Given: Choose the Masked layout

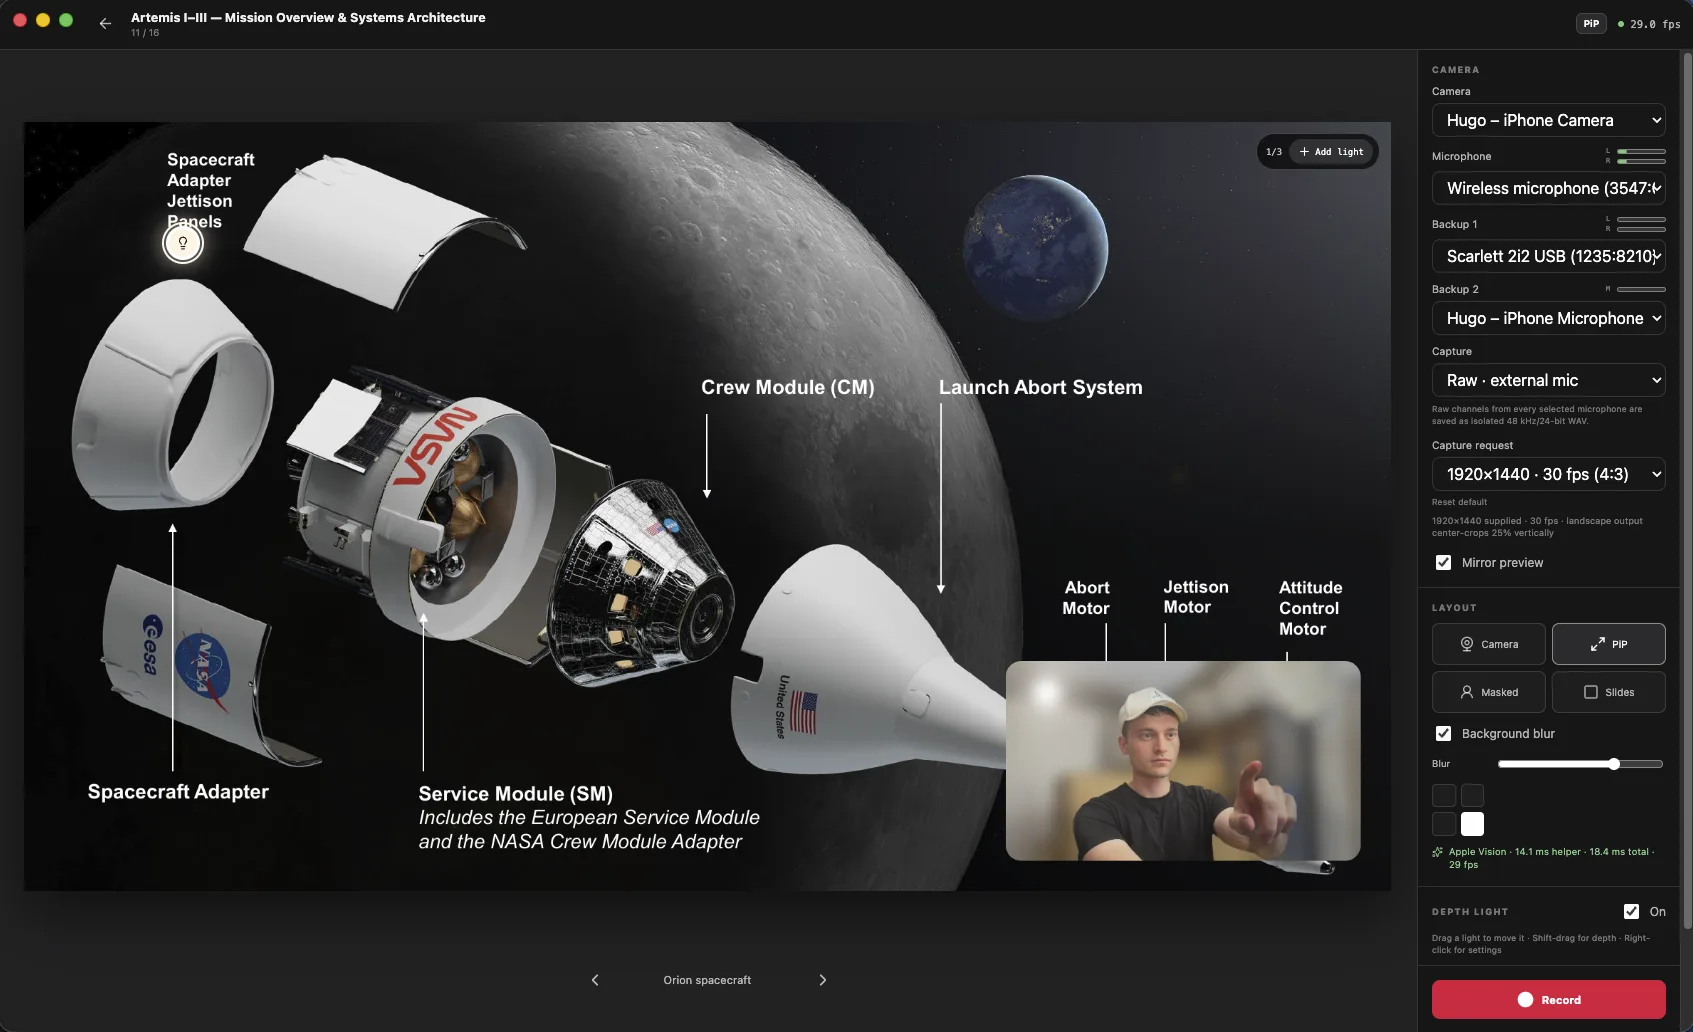Looking at the screenshot, I should click(1489, 692).
